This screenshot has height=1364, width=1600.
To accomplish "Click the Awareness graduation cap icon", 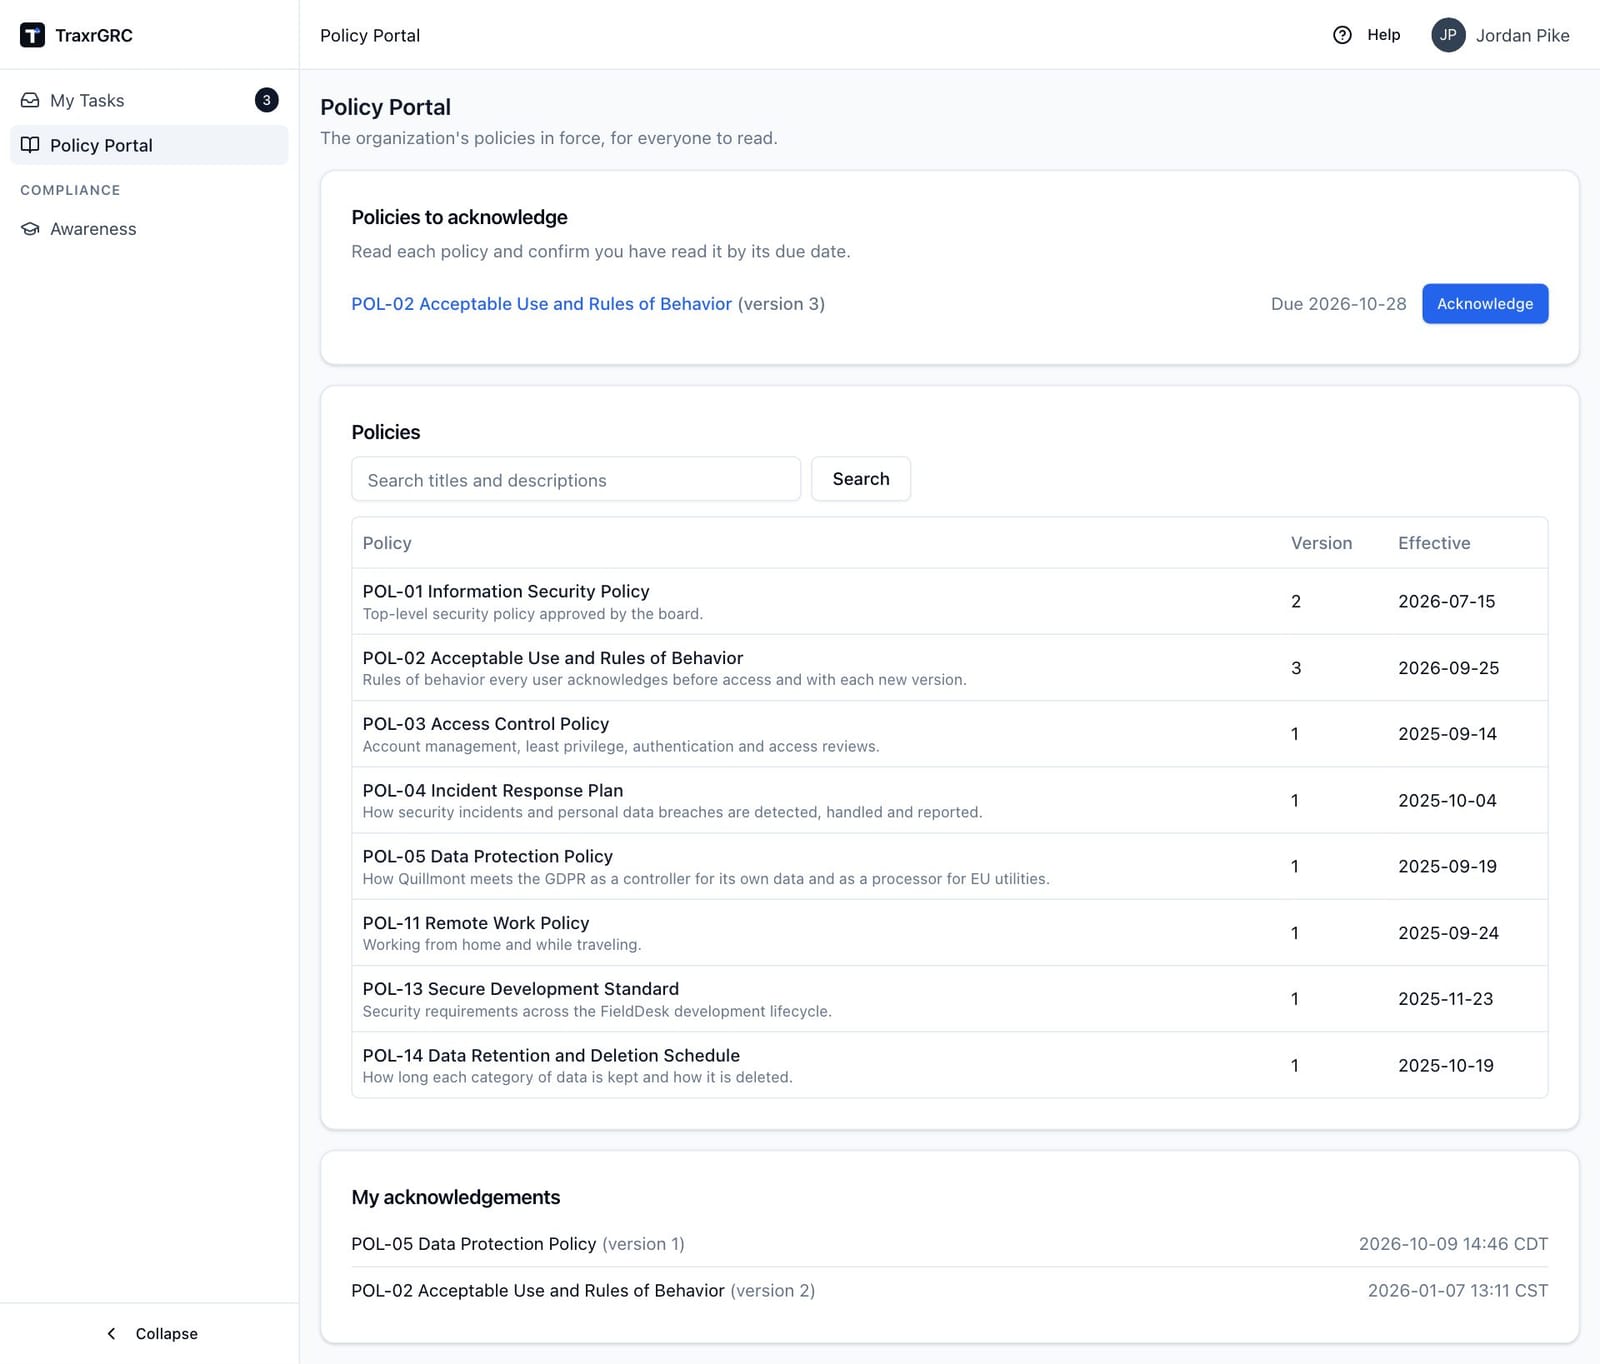I will [x=30, y=229].
